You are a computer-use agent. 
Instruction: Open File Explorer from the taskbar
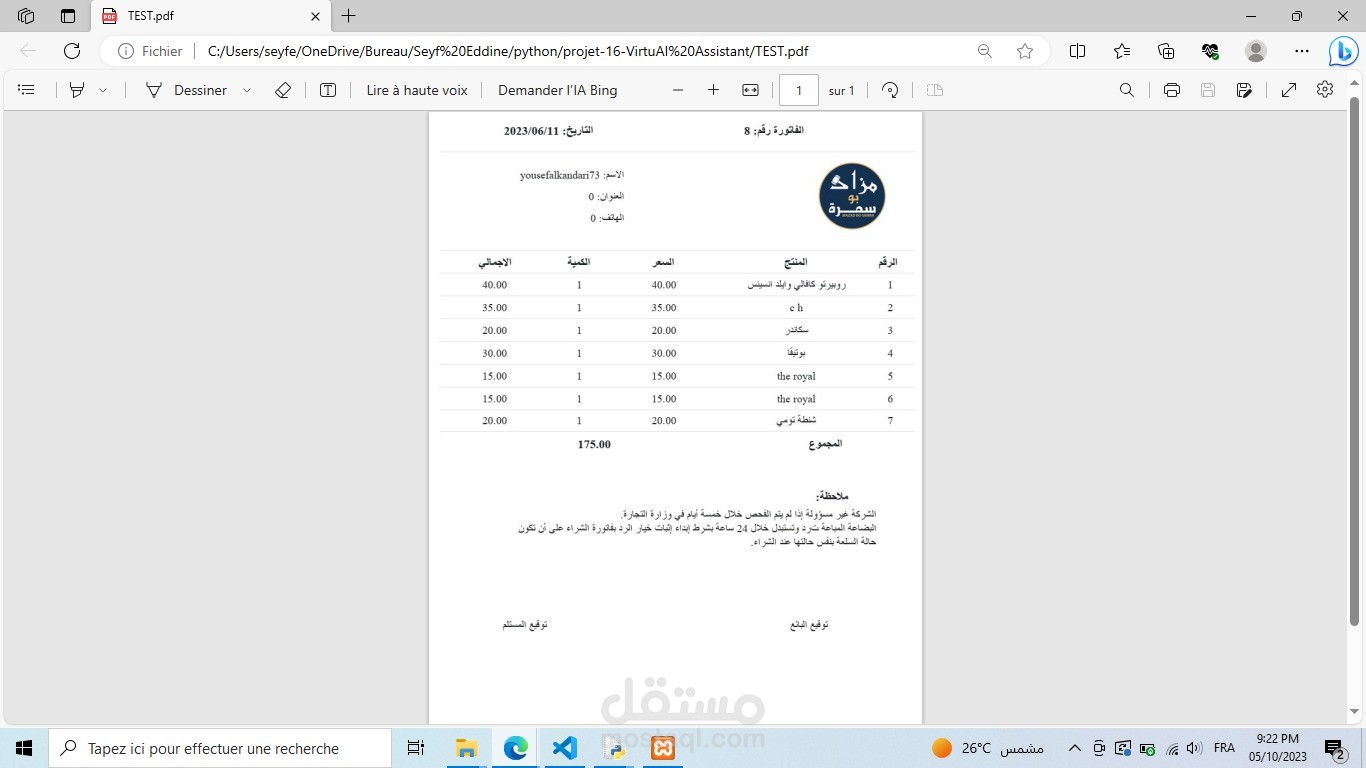point(466,748)
